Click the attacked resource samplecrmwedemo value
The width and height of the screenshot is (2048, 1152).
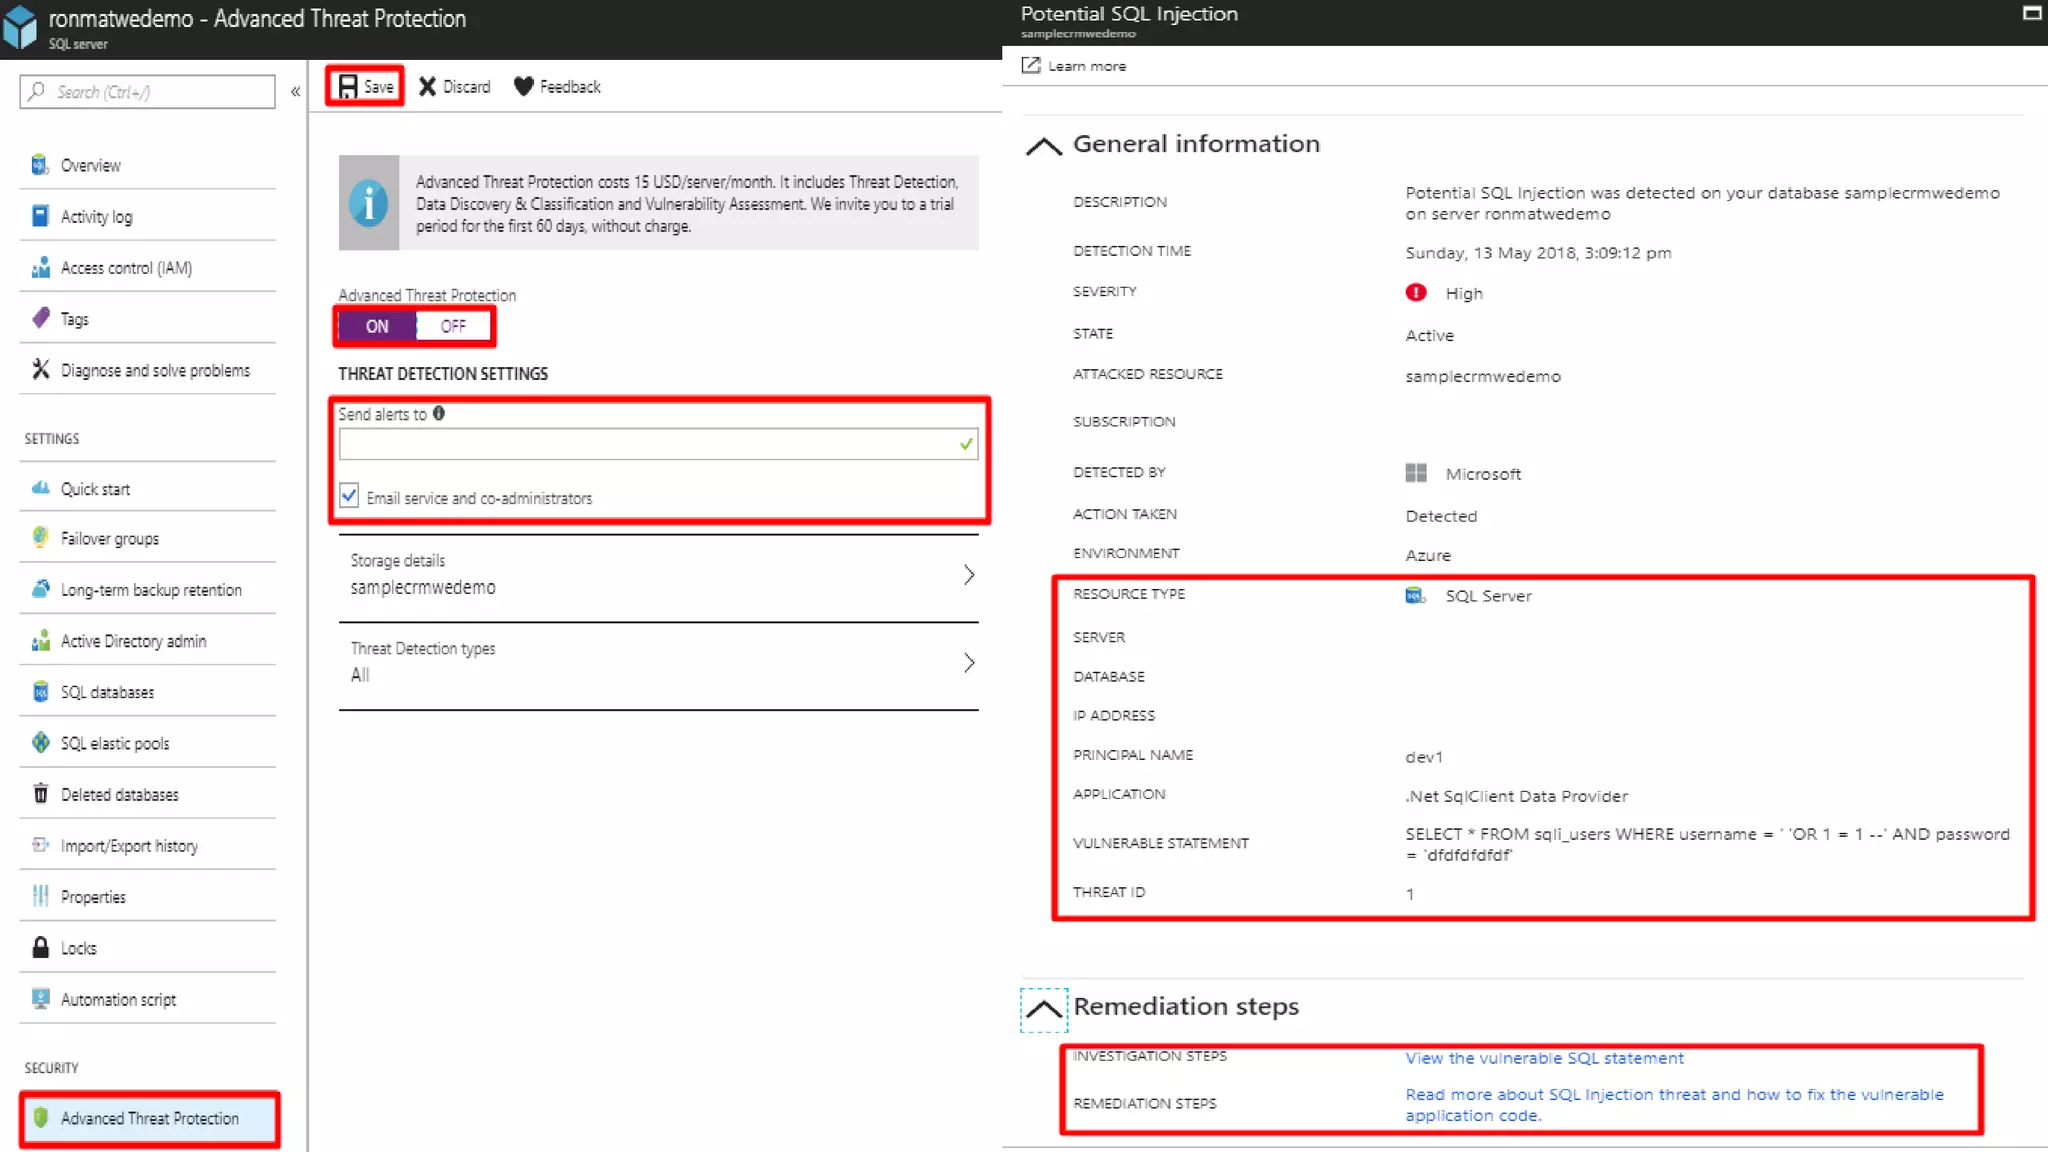[x=1482, y=376]
